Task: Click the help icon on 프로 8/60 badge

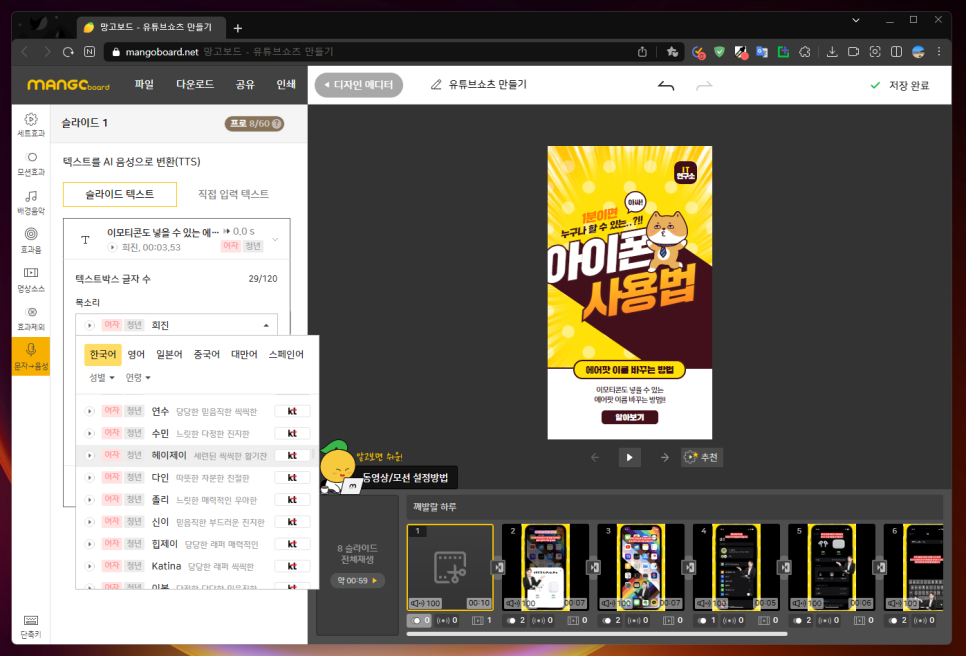Action: click(277, 124)
